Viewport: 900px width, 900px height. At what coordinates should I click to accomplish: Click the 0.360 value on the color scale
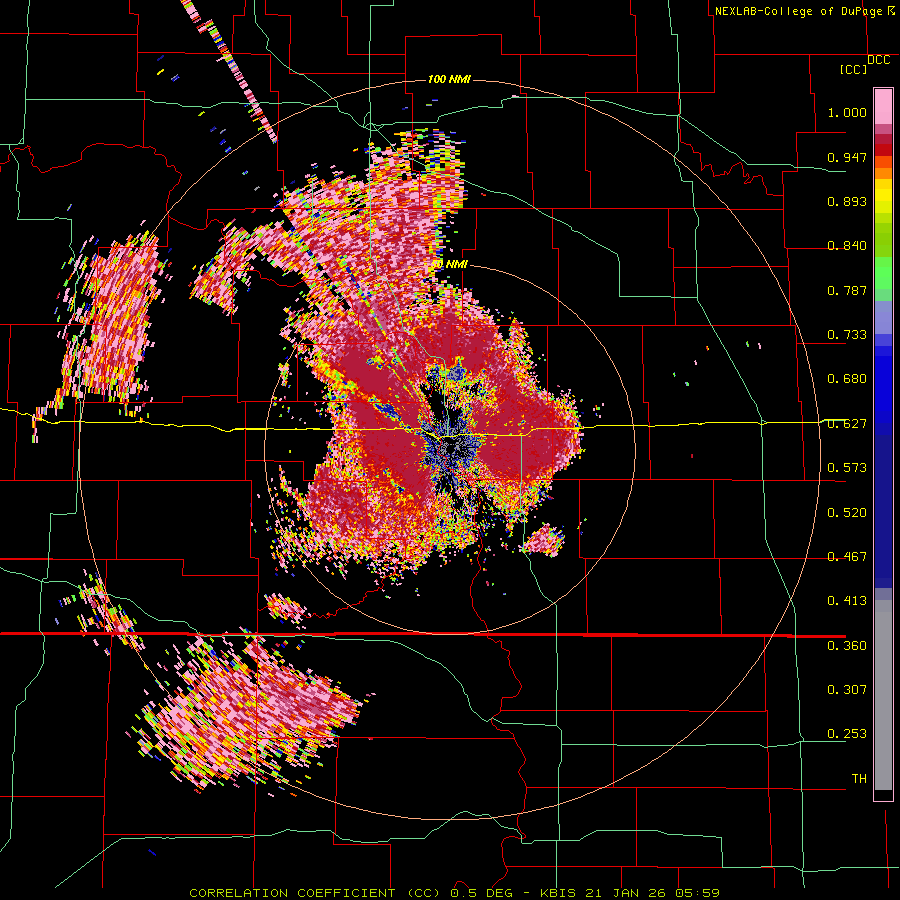(x=847, y=646)
